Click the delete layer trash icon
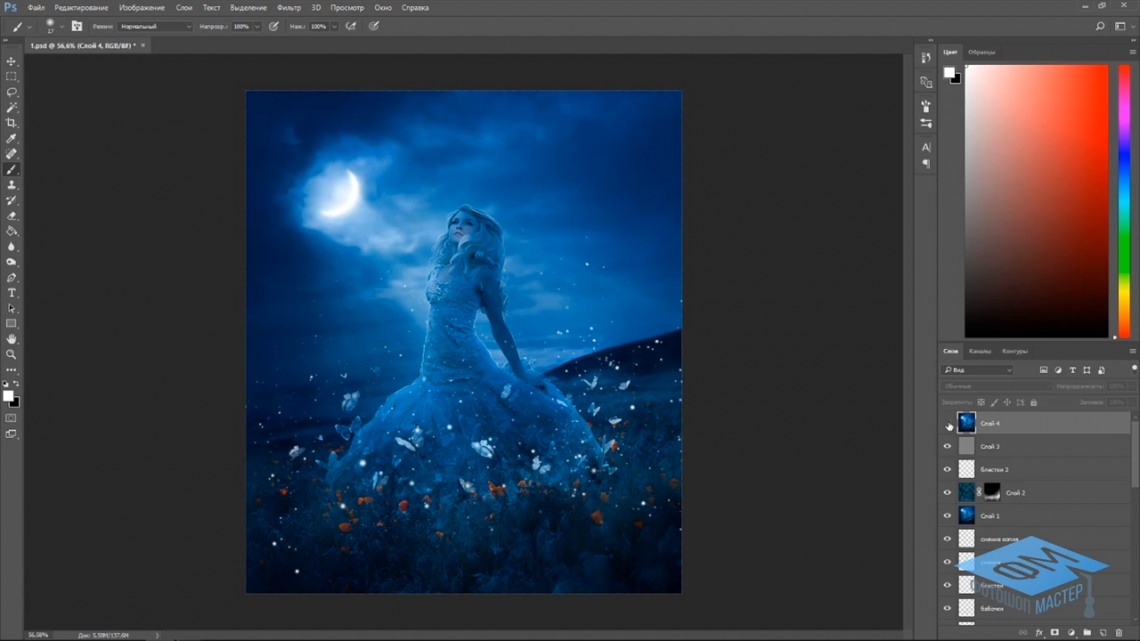Screen dimensions: 1140x641 coord(1119,633)
